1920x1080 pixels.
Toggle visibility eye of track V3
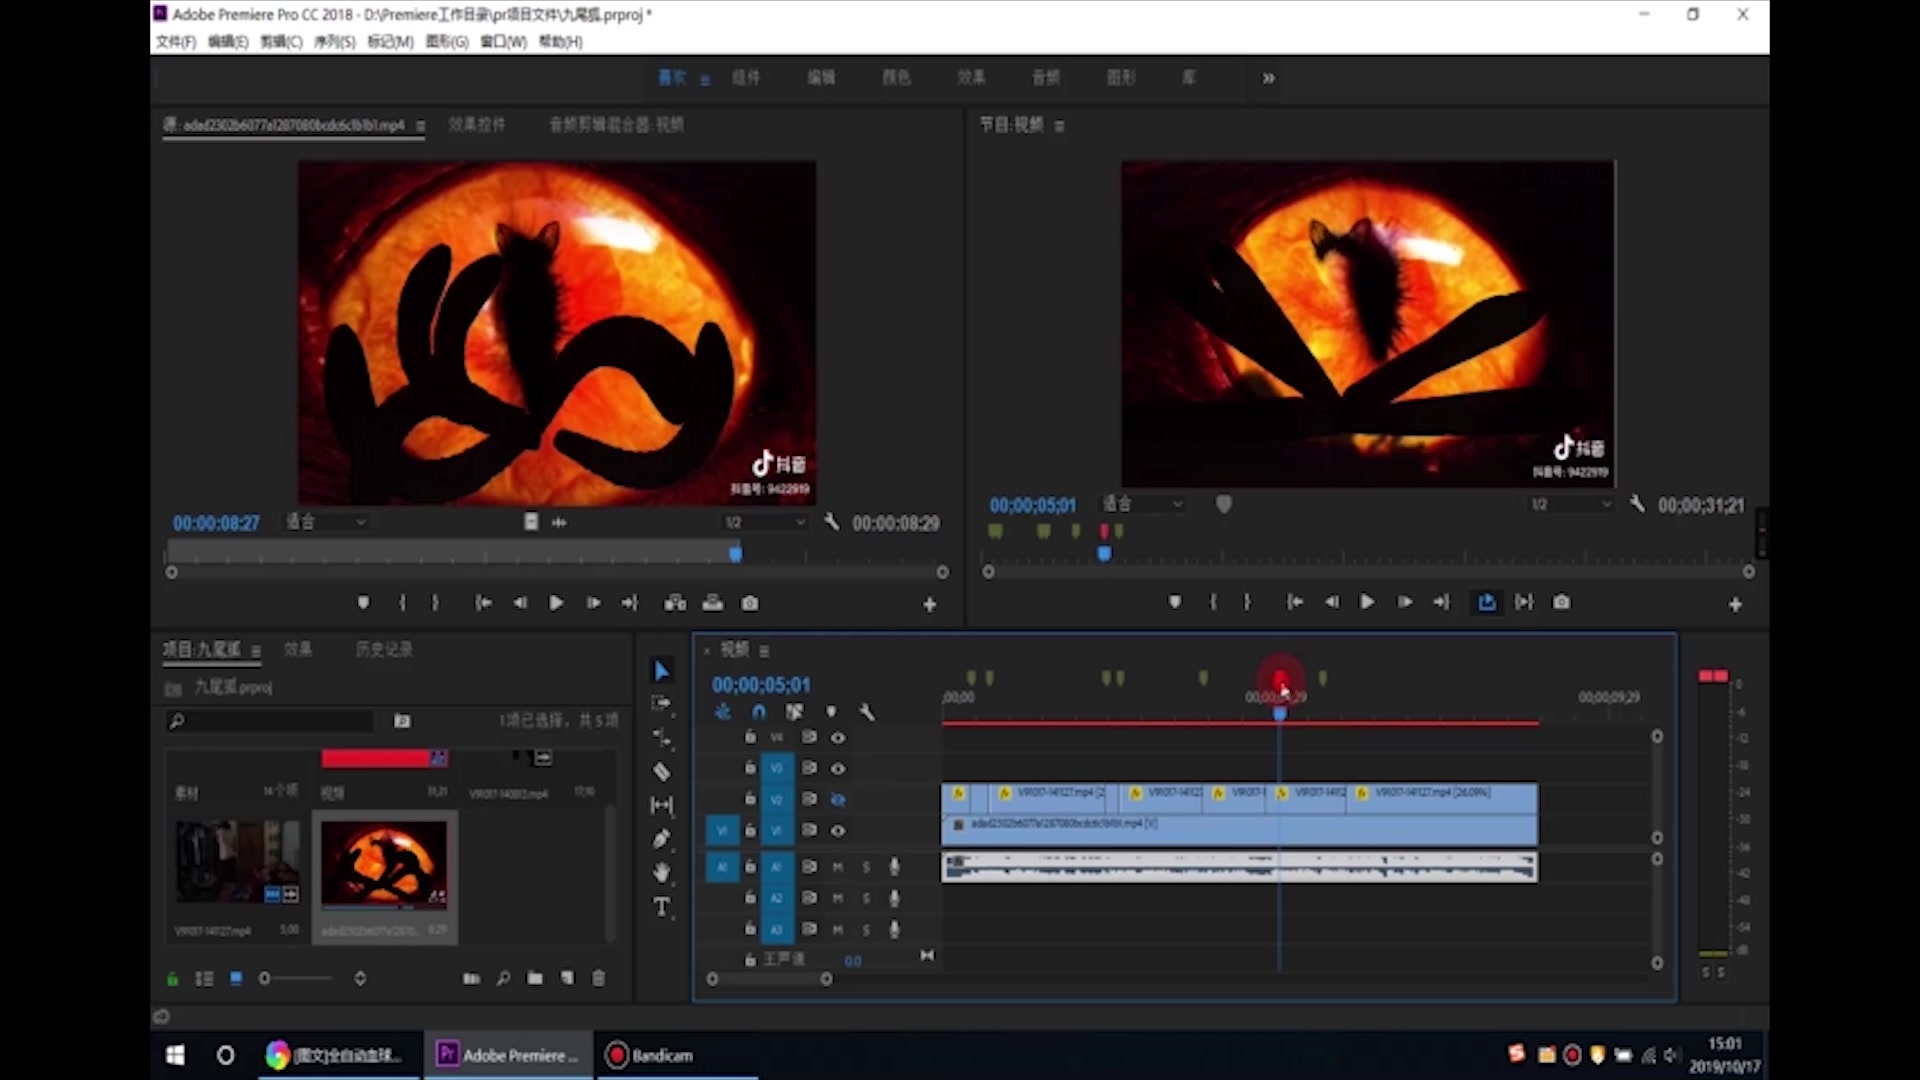click(x=838, y=768)
